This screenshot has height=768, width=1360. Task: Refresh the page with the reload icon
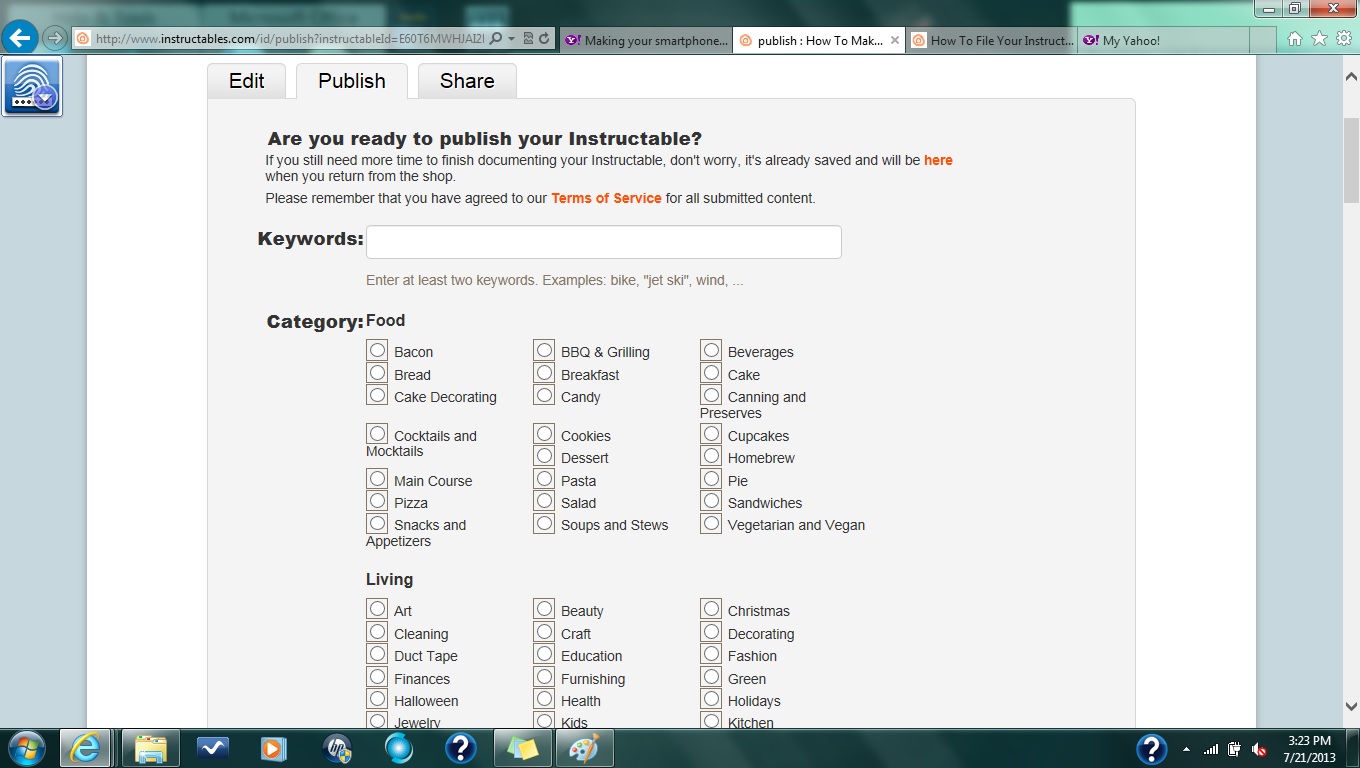coord(544,39)
